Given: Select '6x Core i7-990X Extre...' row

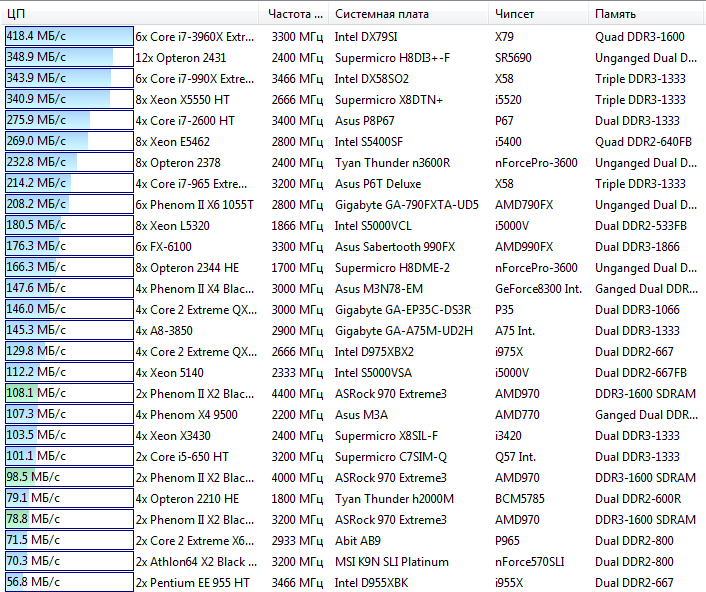Looking at the screenshot, I should (x=195, y=79).
